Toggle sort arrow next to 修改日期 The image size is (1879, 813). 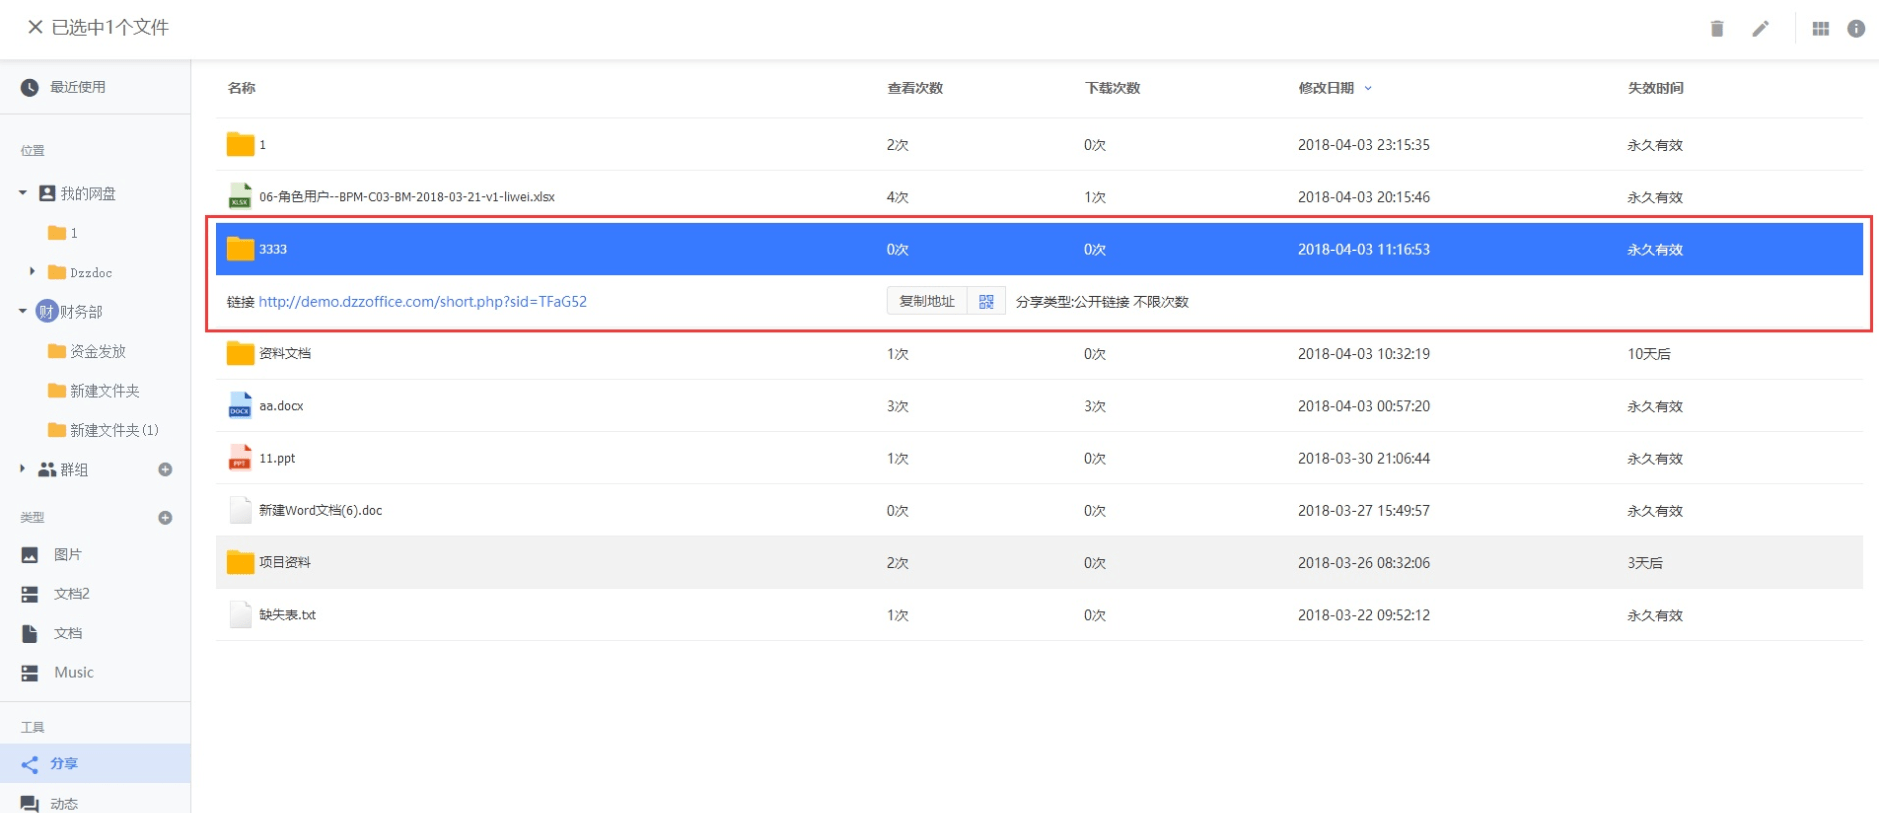point(1368,88)
